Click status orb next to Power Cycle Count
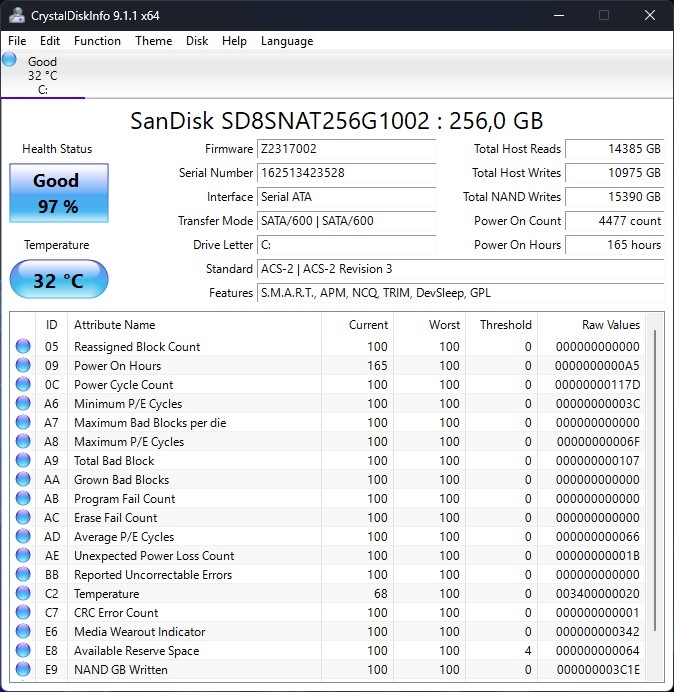Screen dimensions: 674x692 (23, 385)
